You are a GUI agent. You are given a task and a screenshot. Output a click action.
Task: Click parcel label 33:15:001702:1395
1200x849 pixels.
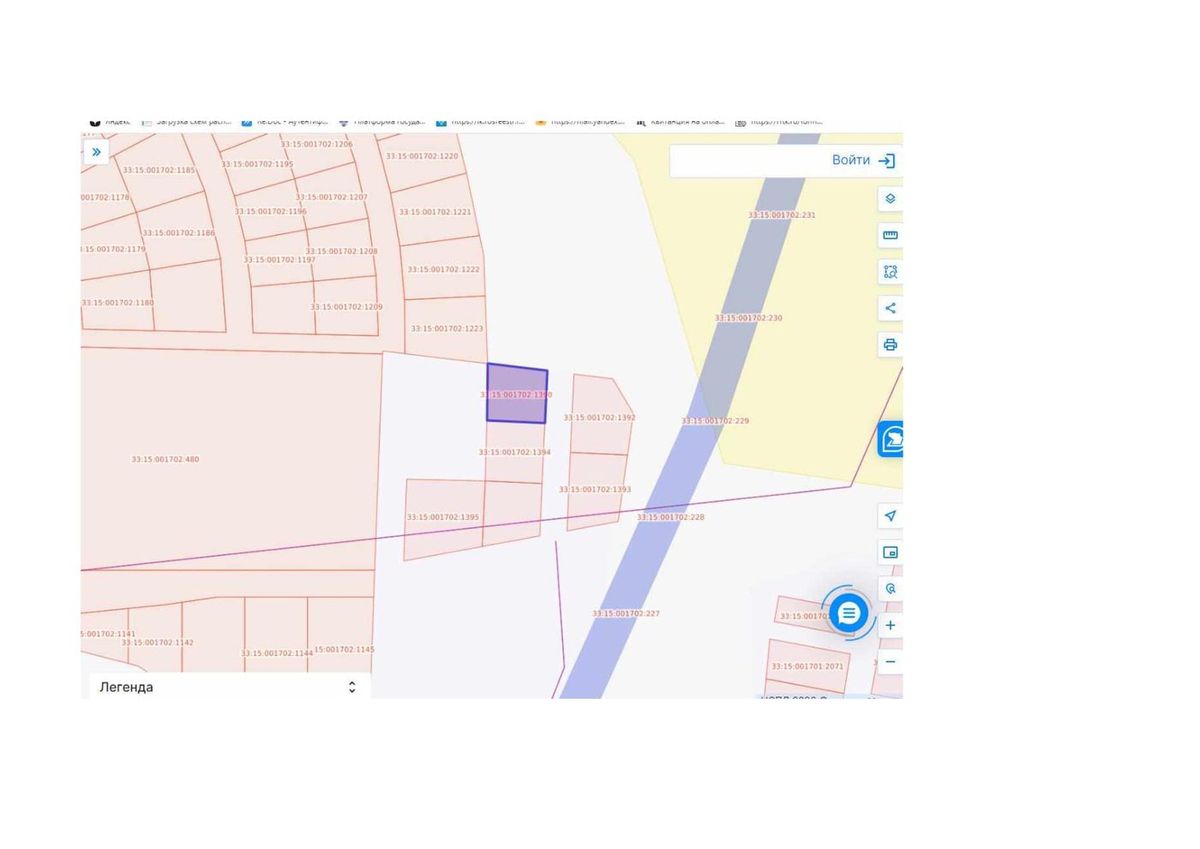[443, 517]
